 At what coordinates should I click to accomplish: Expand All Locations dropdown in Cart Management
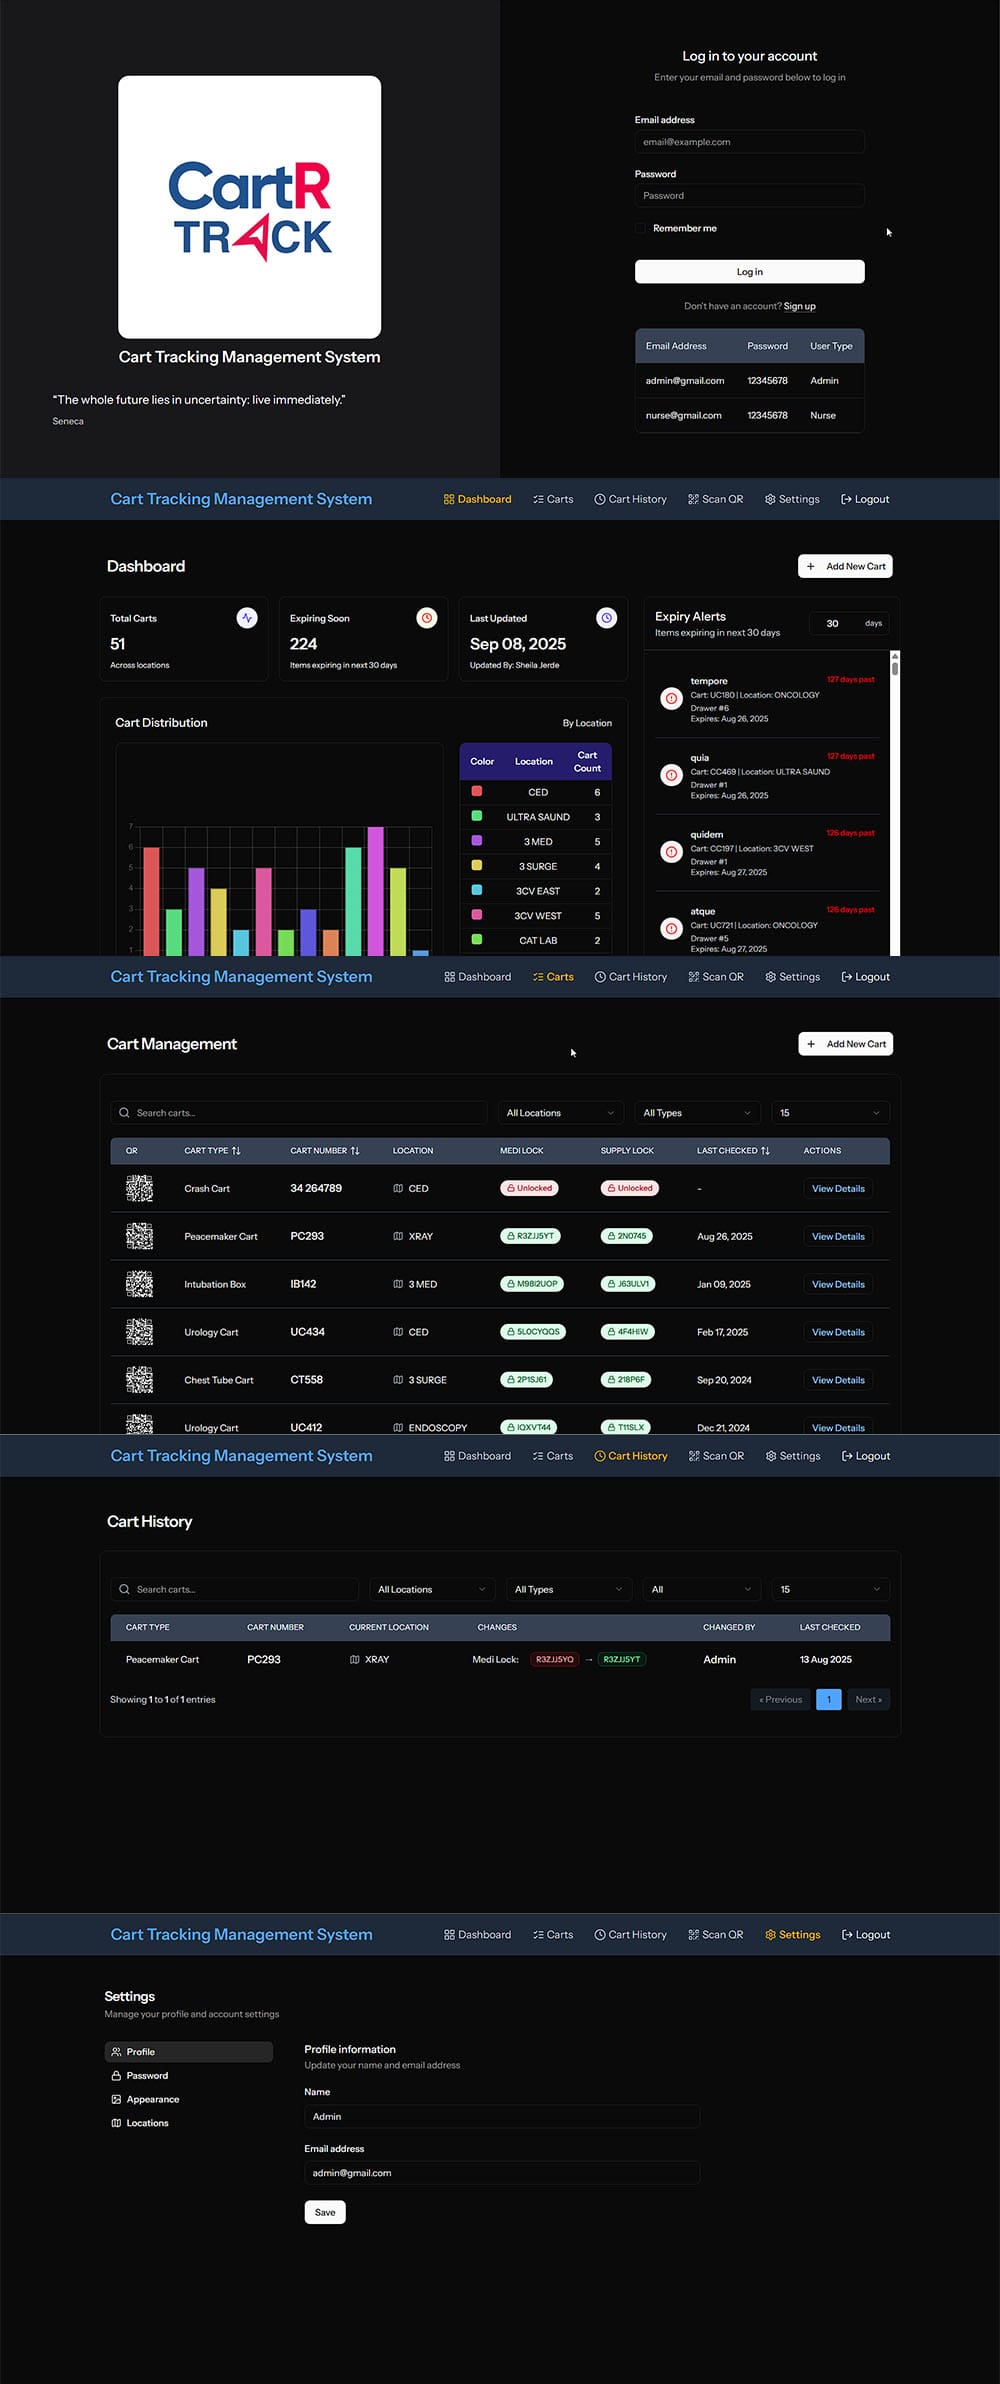click(559, 1113)
